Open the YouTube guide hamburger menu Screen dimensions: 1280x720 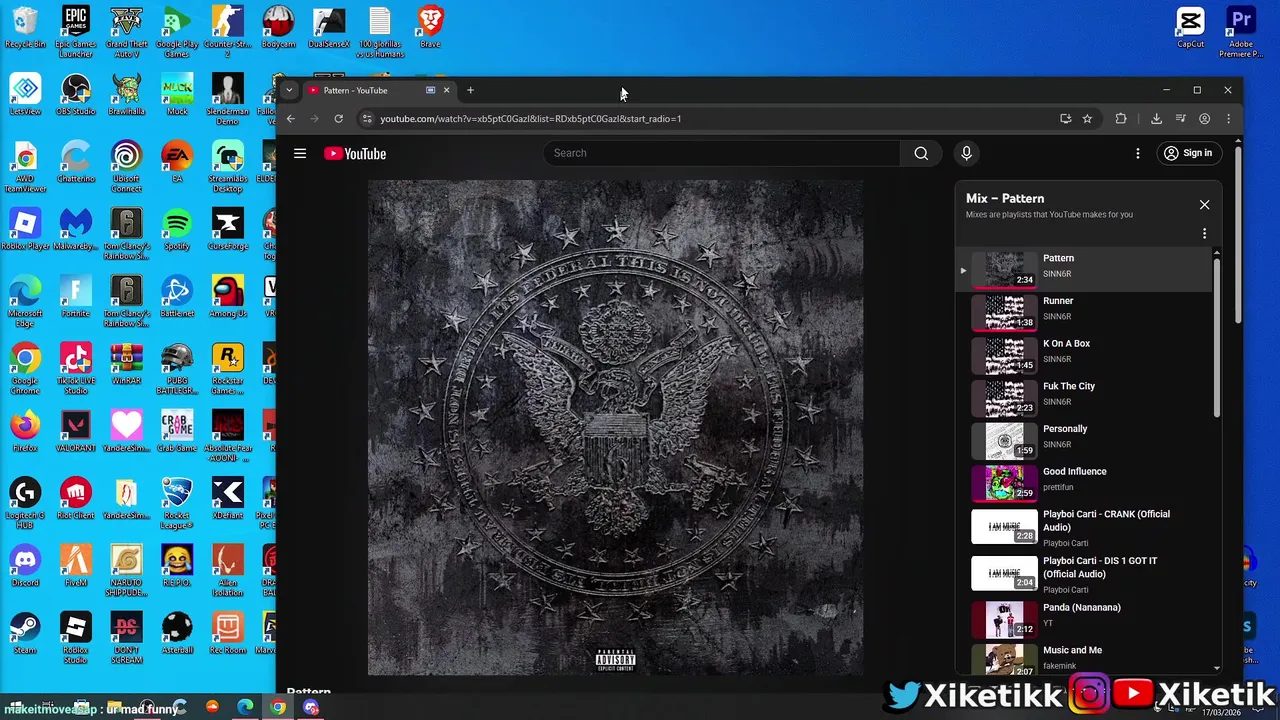point(299,153)
